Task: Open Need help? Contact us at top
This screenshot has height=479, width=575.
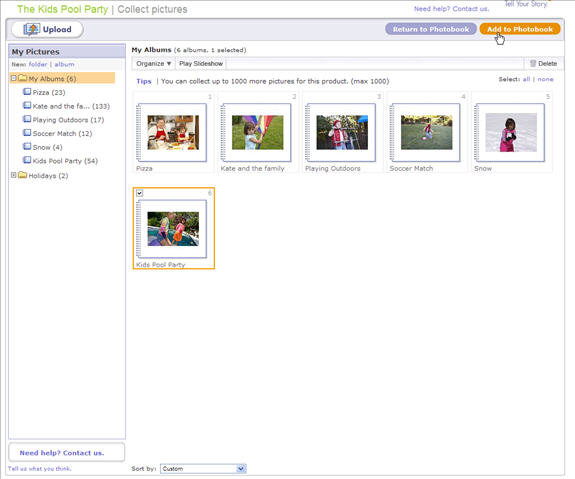Action: pos(451,9)
